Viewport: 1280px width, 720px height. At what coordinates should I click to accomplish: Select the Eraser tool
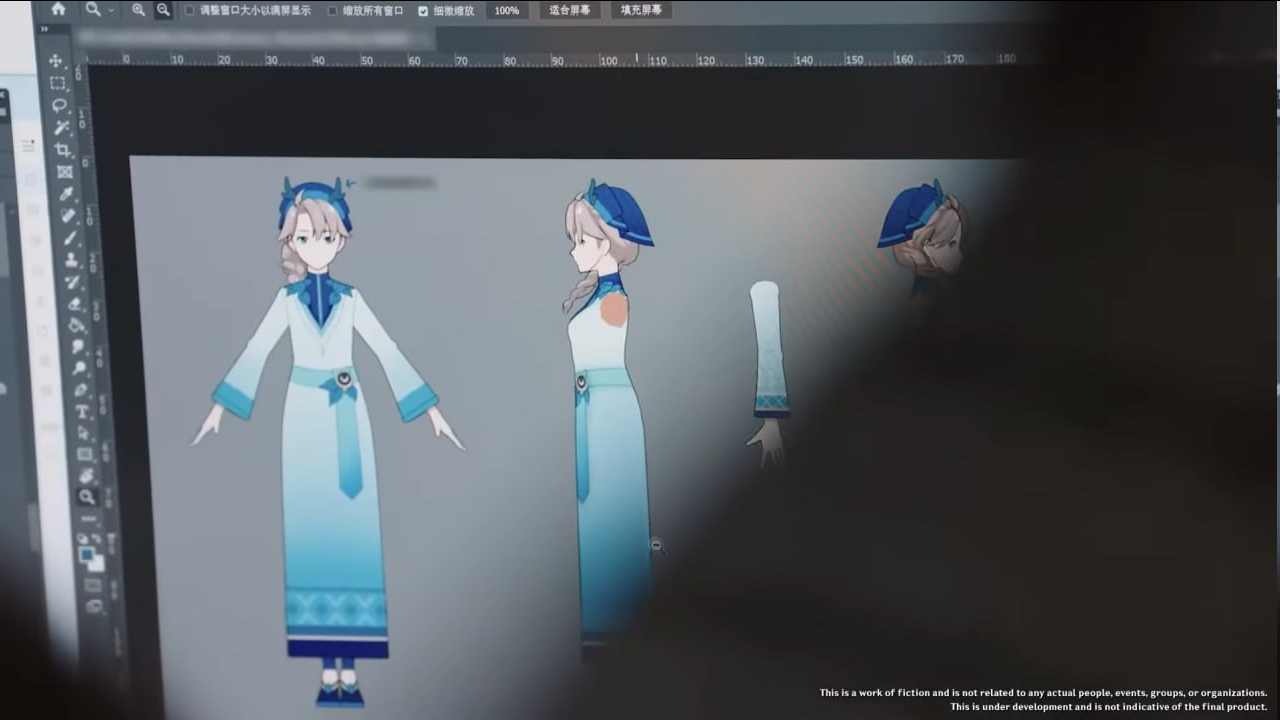pos(74,303)
